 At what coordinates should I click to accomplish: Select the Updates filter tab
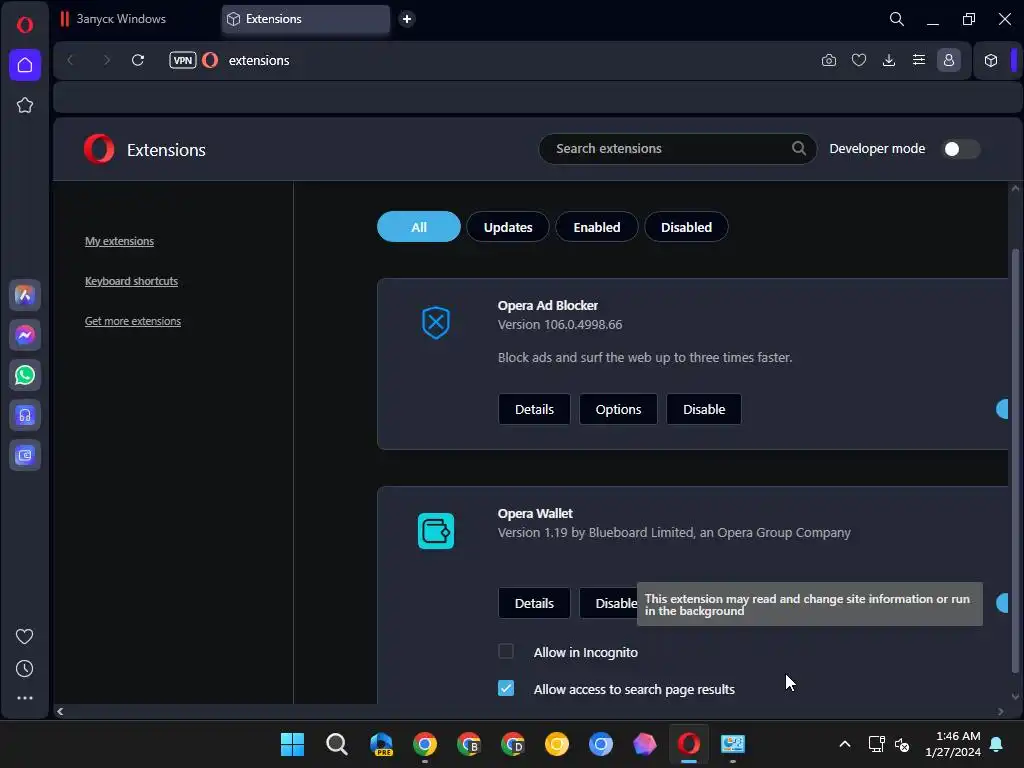tap(508, 227)
